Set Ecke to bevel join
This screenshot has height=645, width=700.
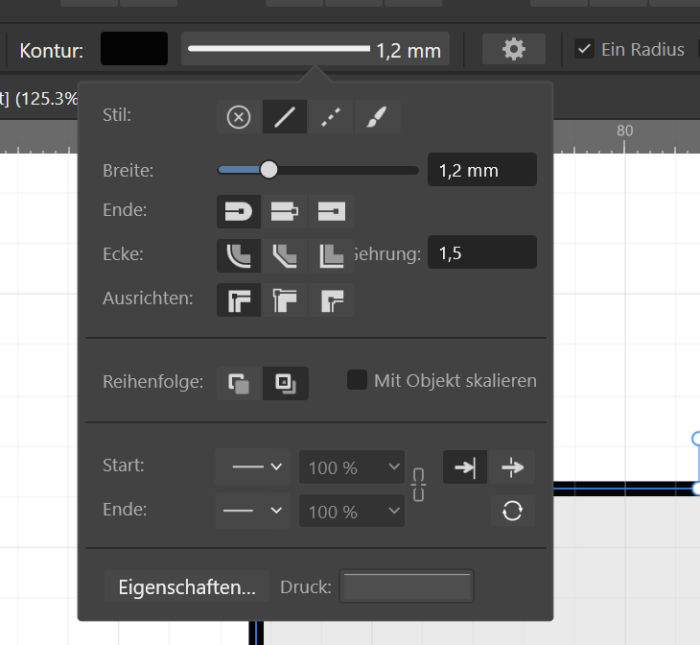click(x=285, y=256)
